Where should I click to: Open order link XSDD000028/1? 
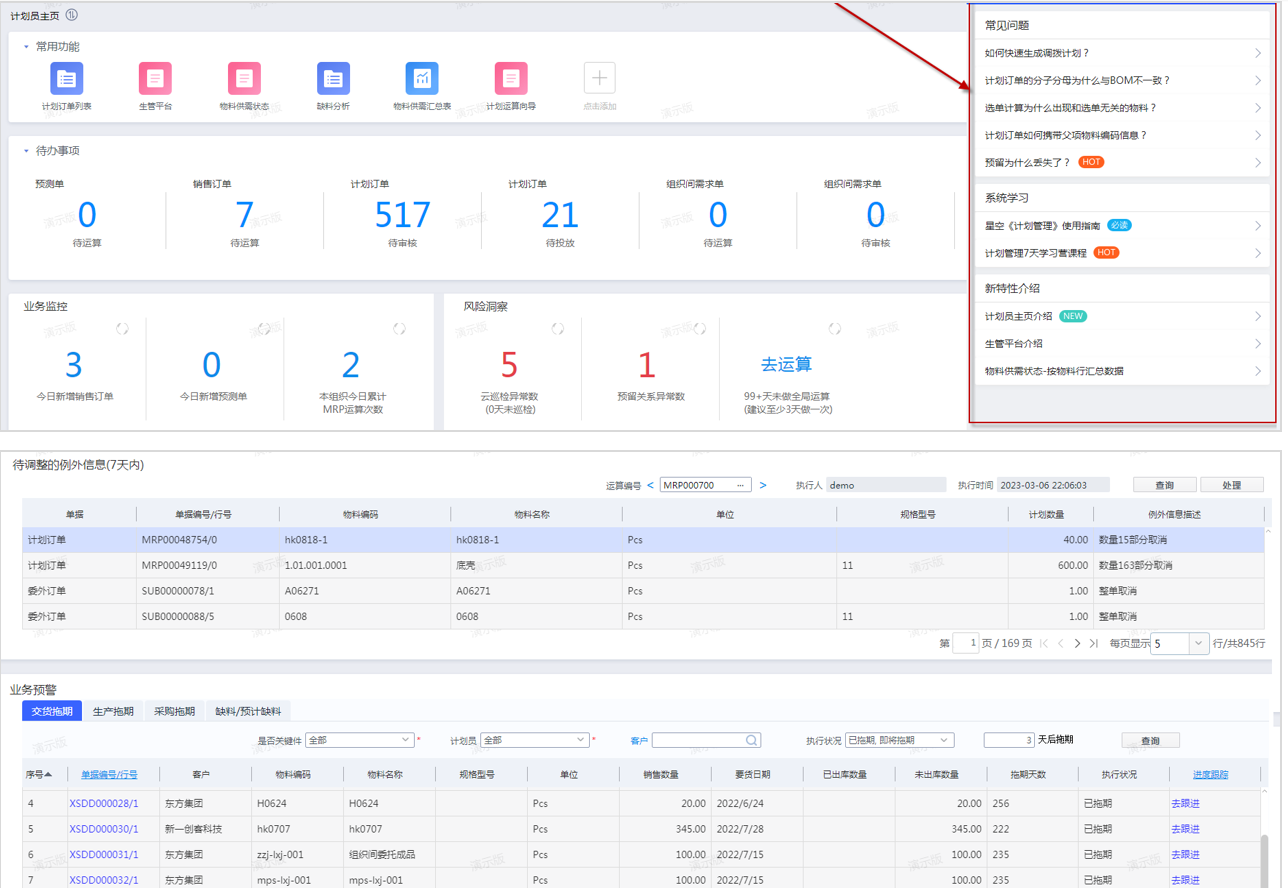point(103,804)
